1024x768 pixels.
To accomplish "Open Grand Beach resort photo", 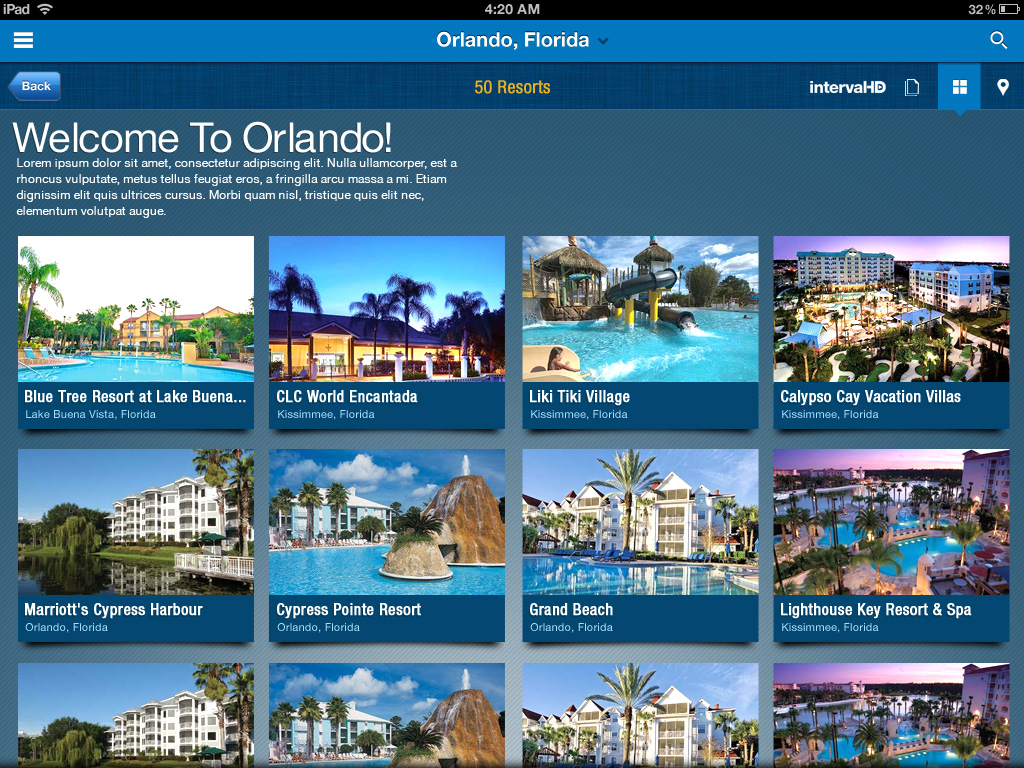I will point(640,522).
